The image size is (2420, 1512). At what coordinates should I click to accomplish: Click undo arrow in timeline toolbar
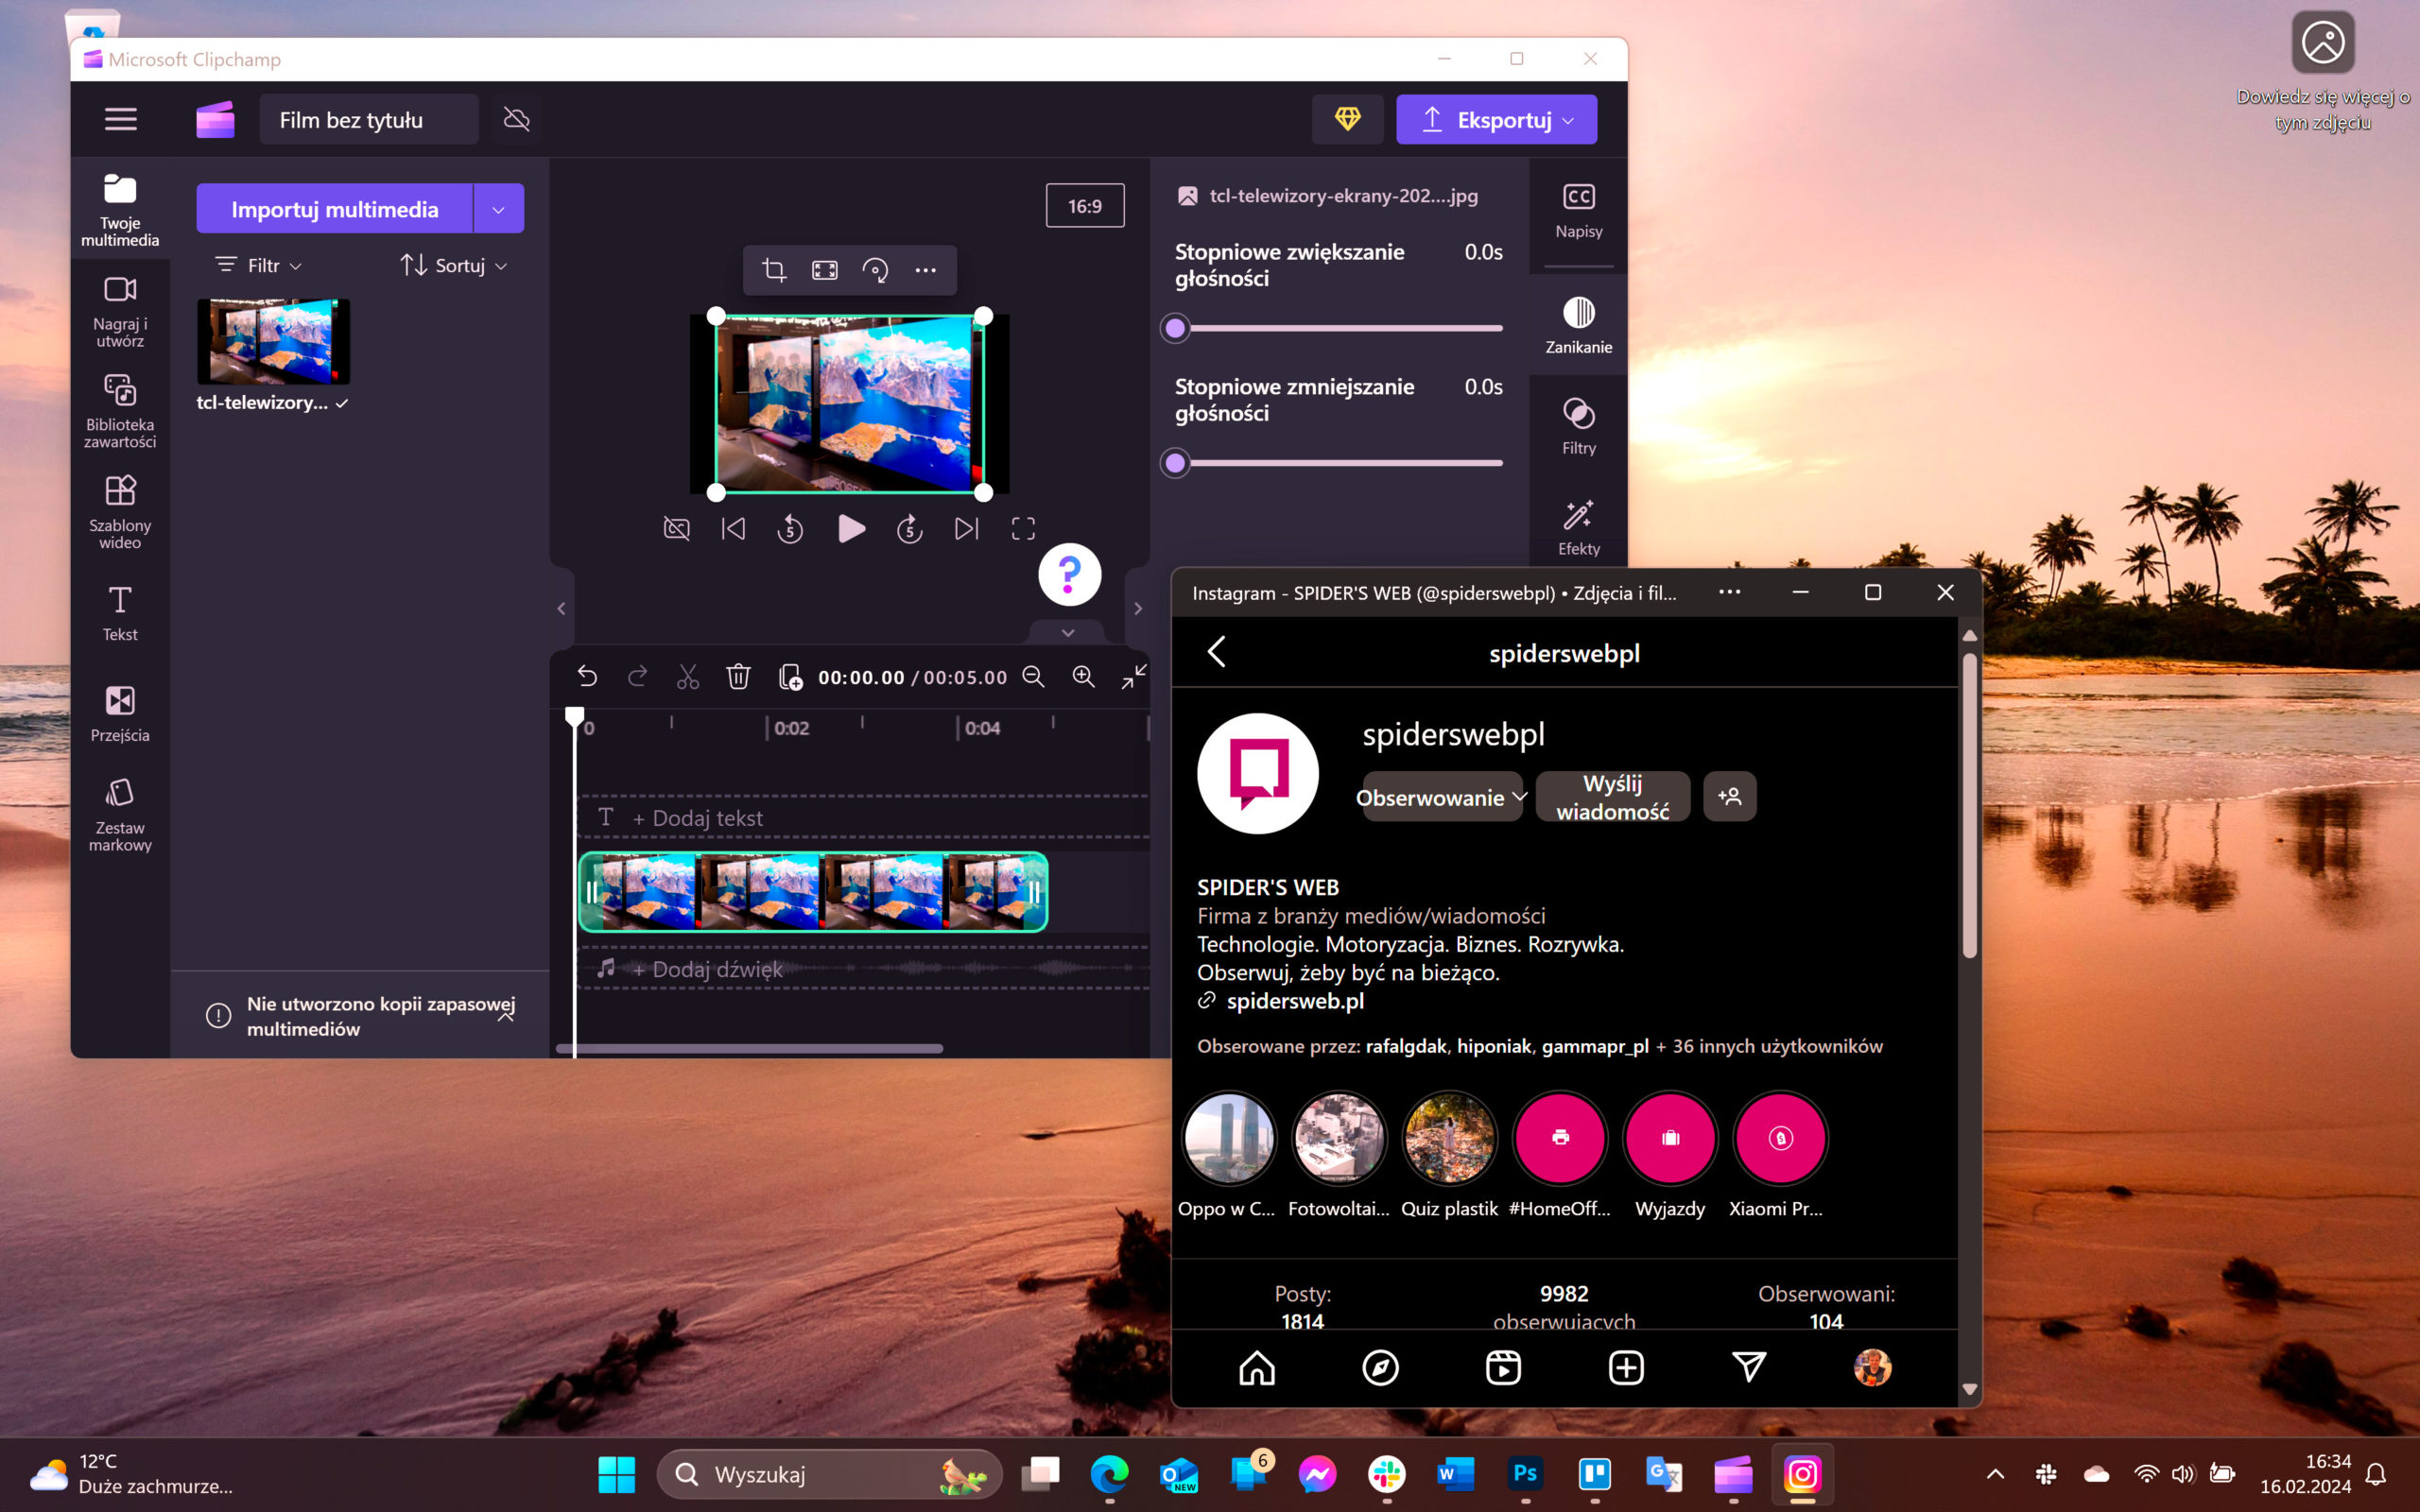587,677
